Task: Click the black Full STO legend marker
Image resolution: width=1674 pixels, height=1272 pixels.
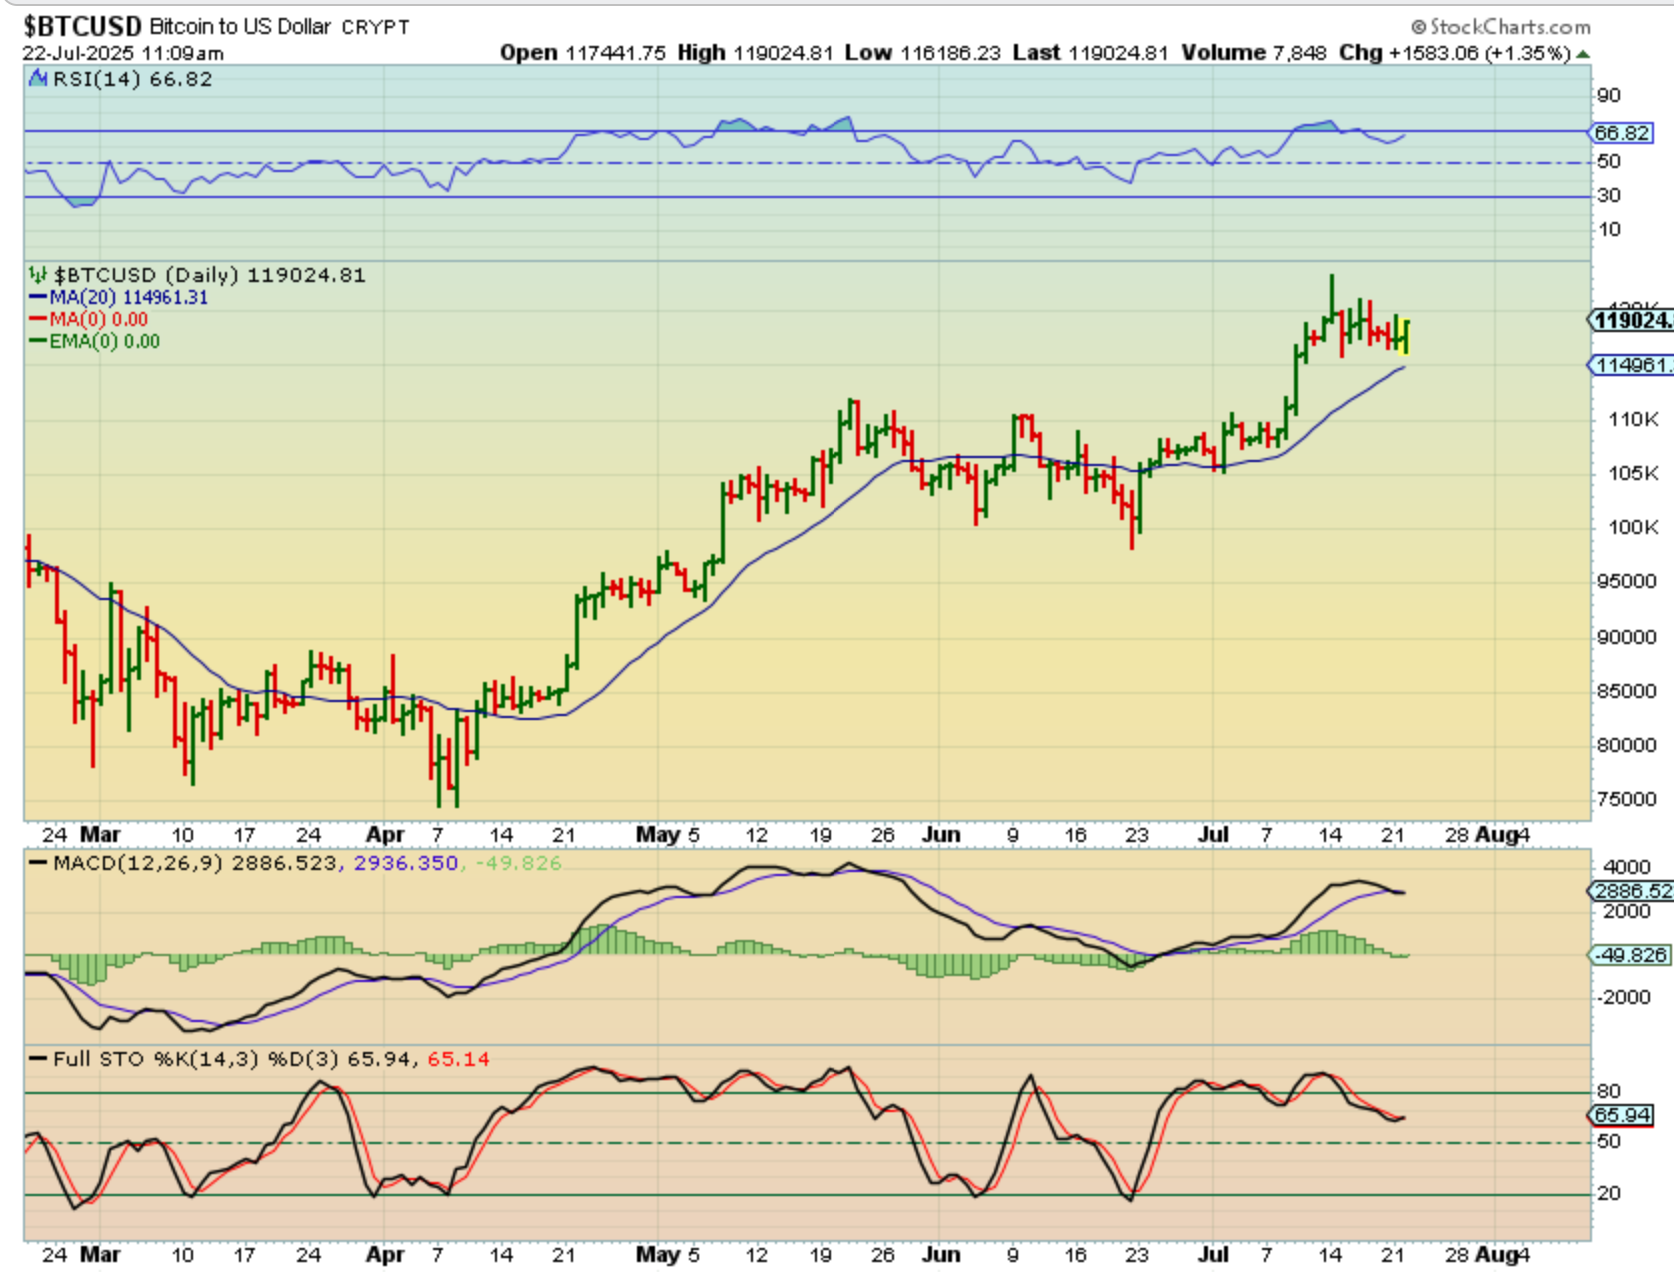Action: [39, 1059]
